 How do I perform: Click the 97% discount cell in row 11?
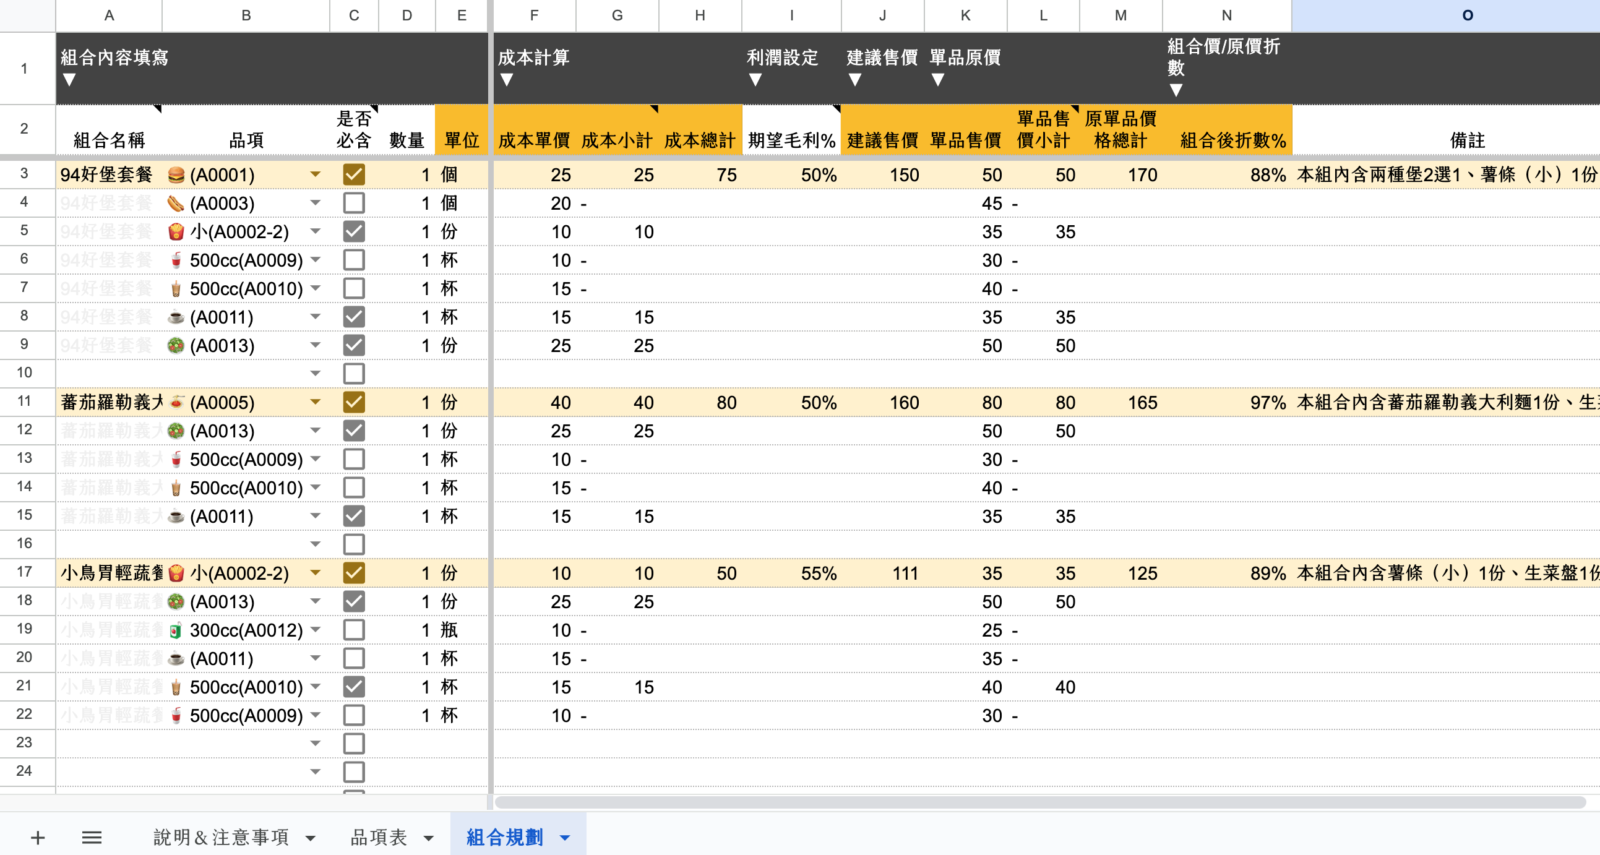pos(1228,402)
